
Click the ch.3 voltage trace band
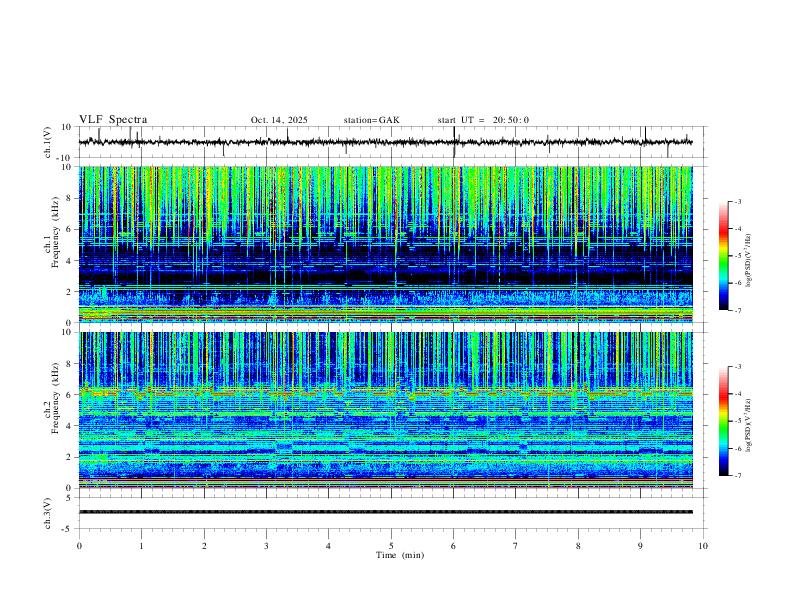pyautogui.click(x=385, y=512)
